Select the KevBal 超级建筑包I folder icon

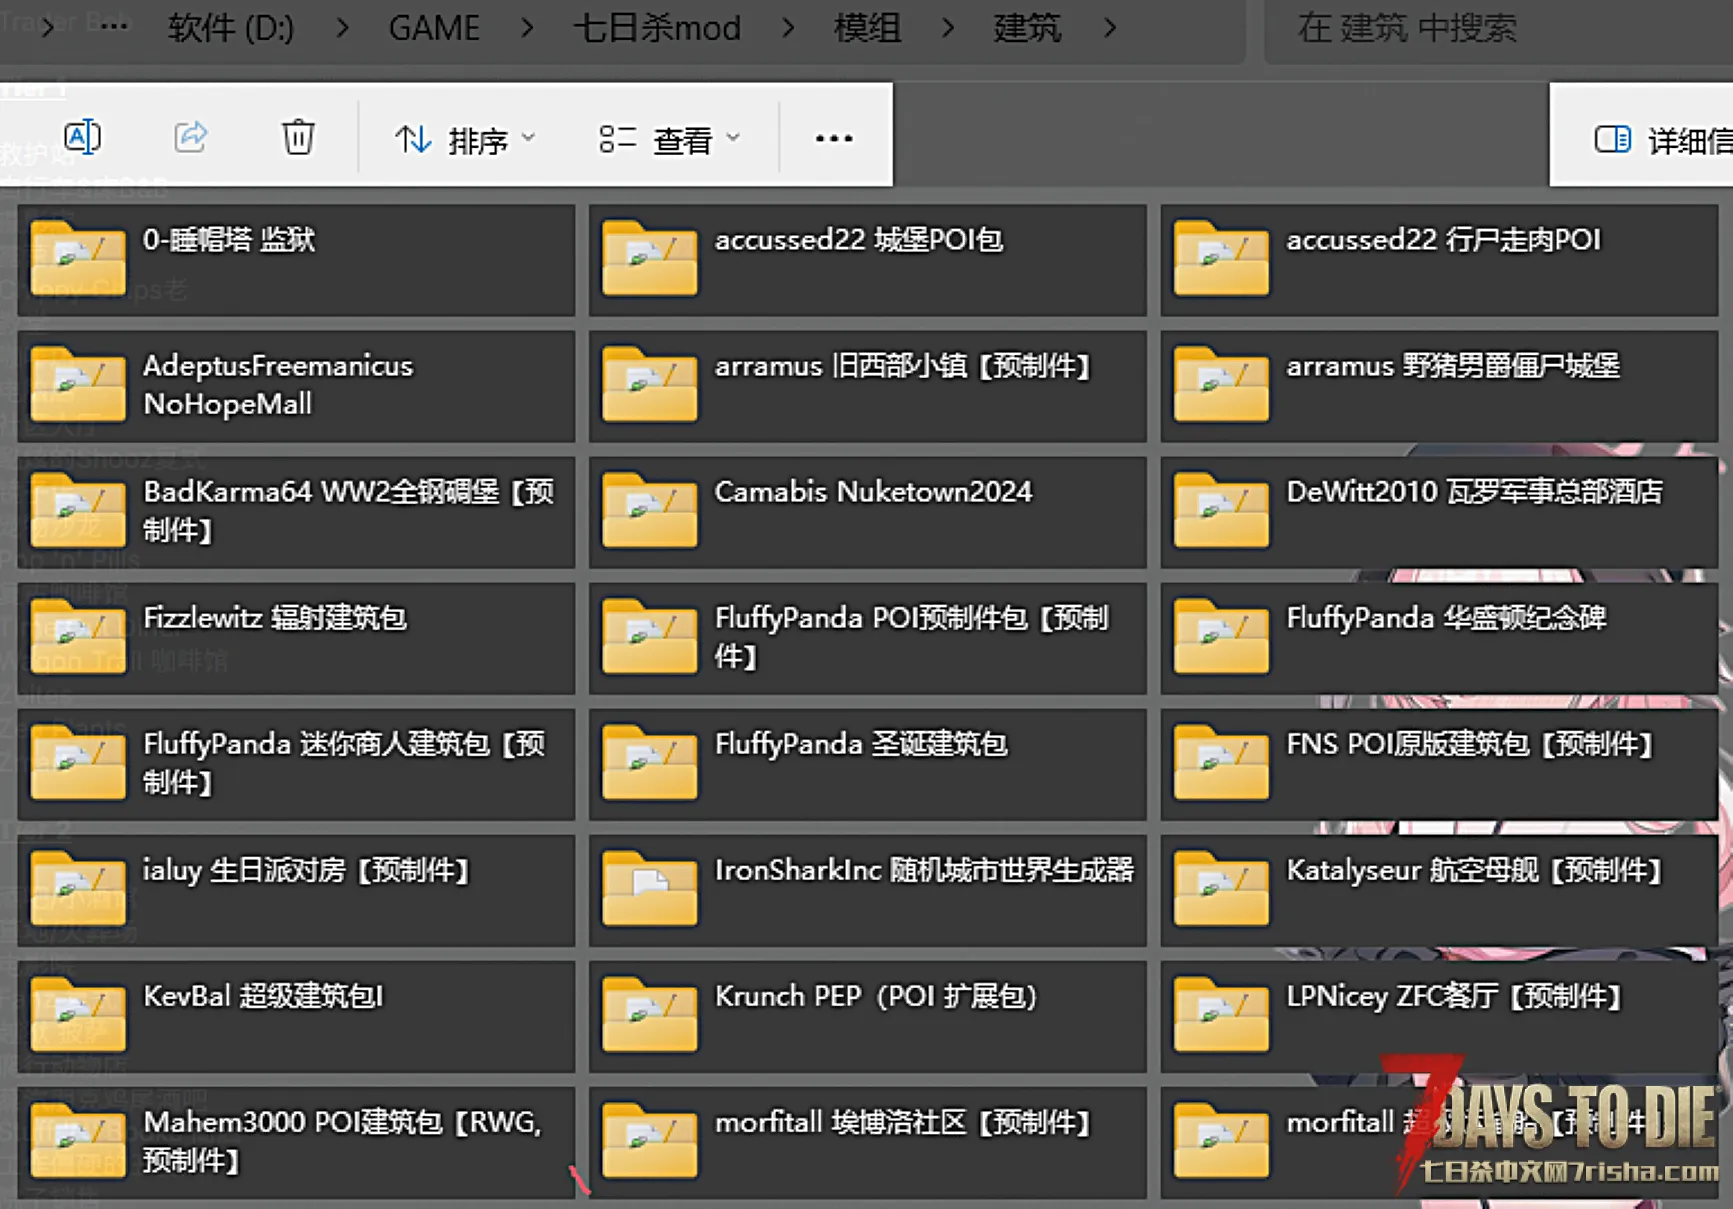pyautogui.click(x=78, y=1014)
